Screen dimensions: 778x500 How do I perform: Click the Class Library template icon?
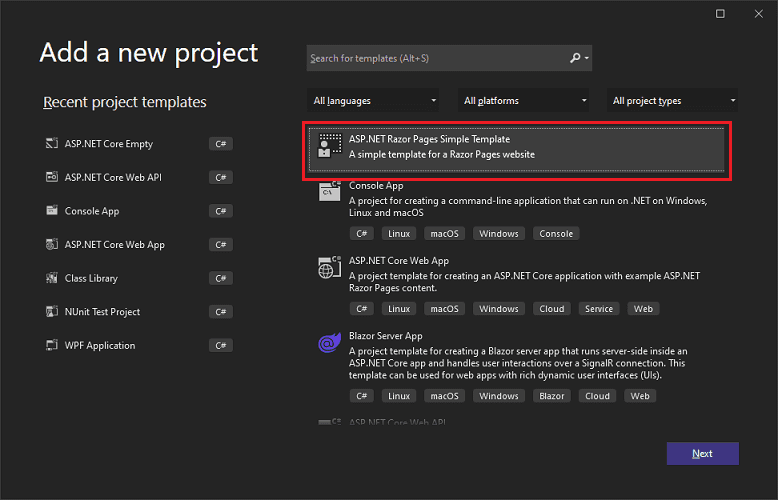click(52, 278)
